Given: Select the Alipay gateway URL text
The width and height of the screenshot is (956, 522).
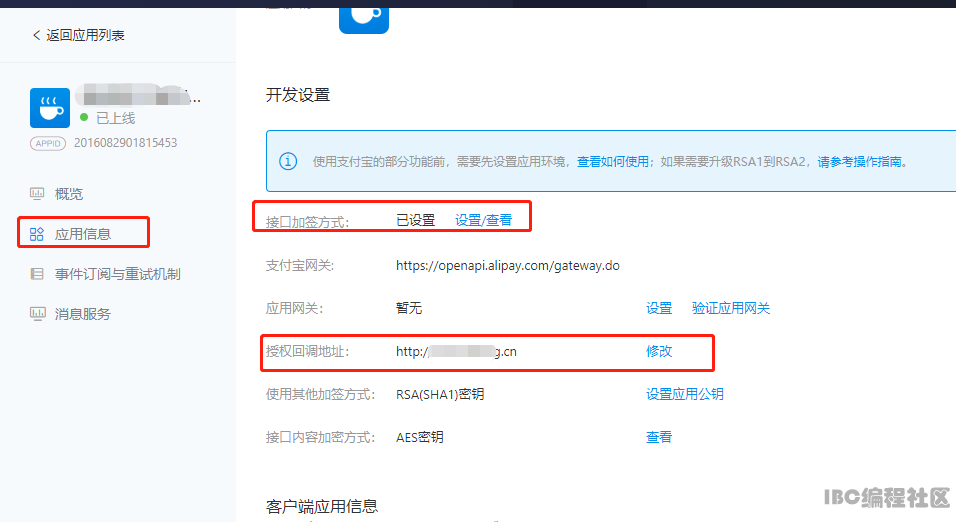Looking at the screenshot, I should (x=508, y=266).
